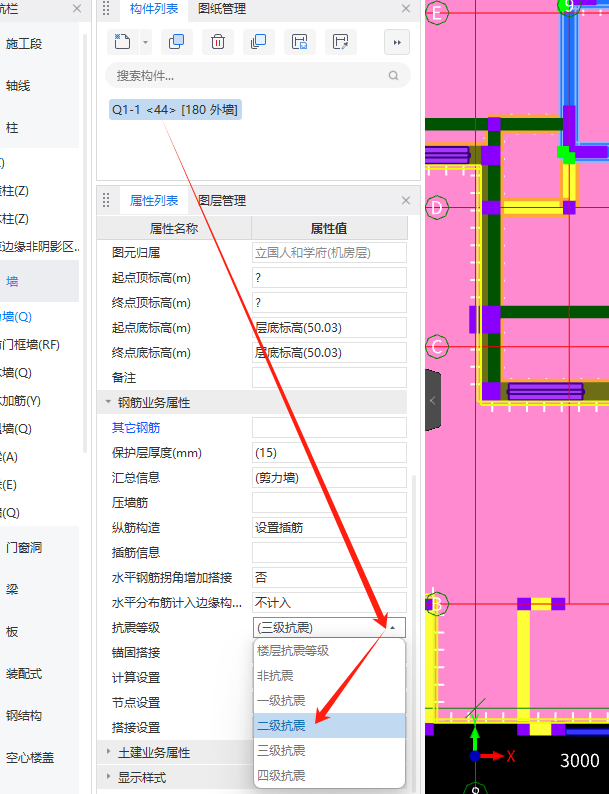Expand the 土建业务属性 section
Viewport: 609px width, 794px height.
(x=108, y=751)
